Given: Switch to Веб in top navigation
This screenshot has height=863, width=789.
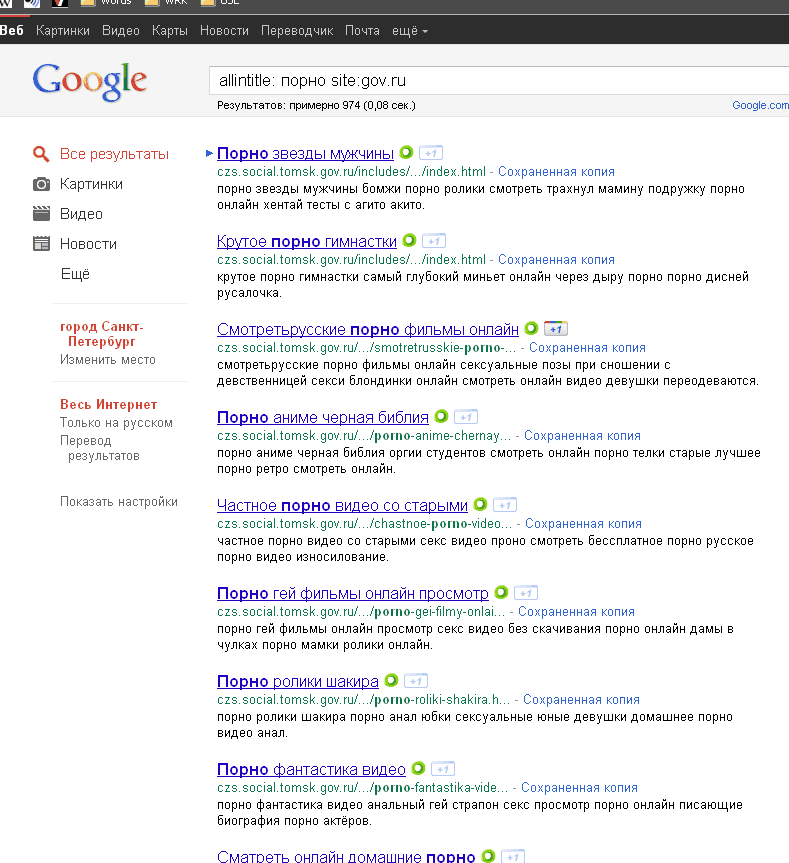Looking at the screenshot, I should [x=12, y=30].
